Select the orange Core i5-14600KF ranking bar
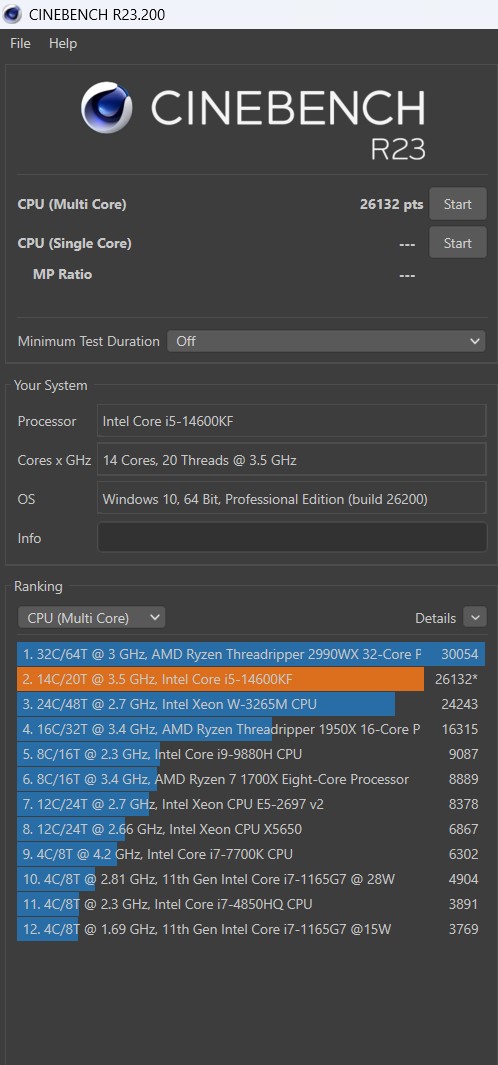The width and height of the screenshot is (498, 1065). pyautogui.click(x=221, y=679)
